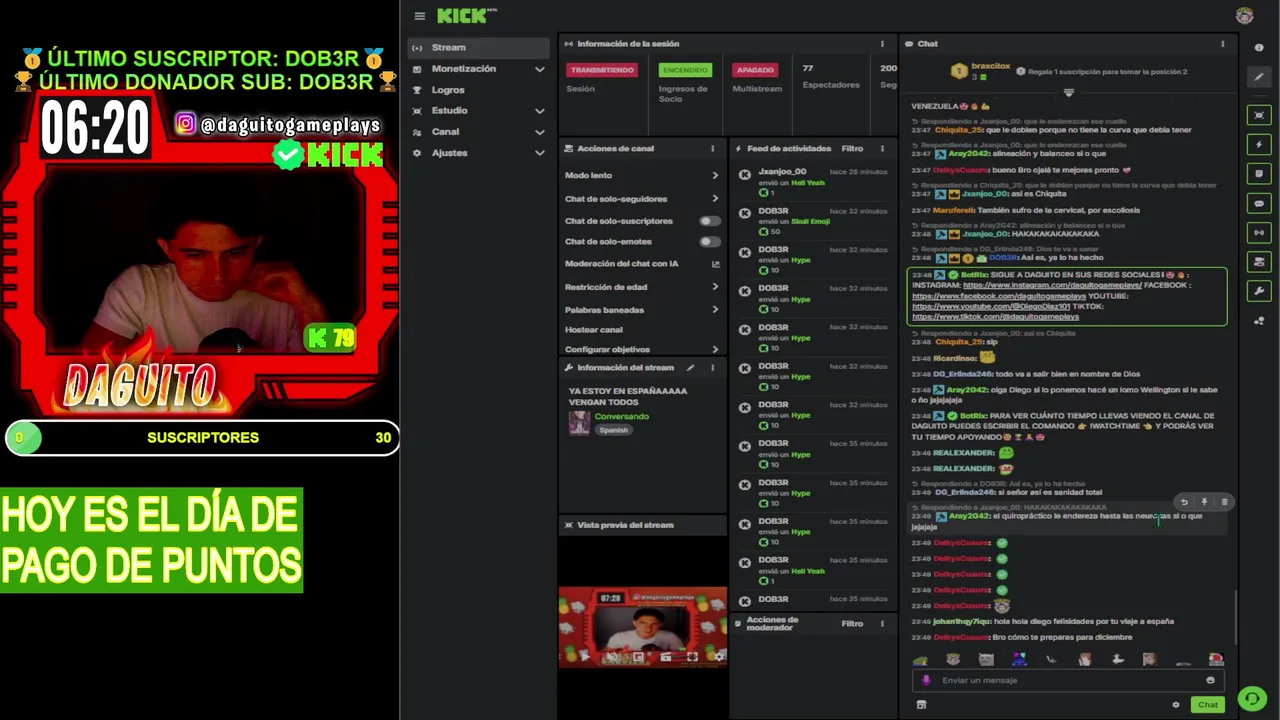Open the Chat panel options menu

1222,44
